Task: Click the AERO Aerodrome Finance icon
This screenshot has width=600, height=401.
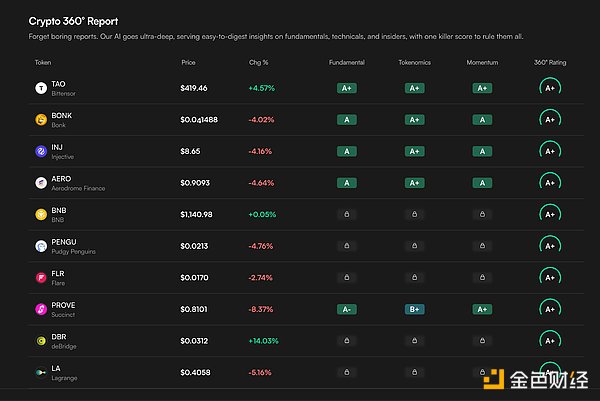Action: point(41,183)
